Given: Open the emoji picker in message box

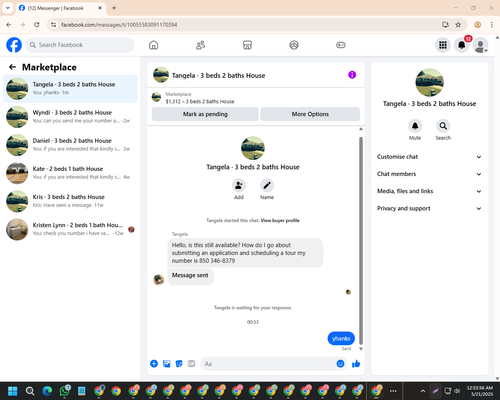Looking at the screenshot, I should point(340,364).
